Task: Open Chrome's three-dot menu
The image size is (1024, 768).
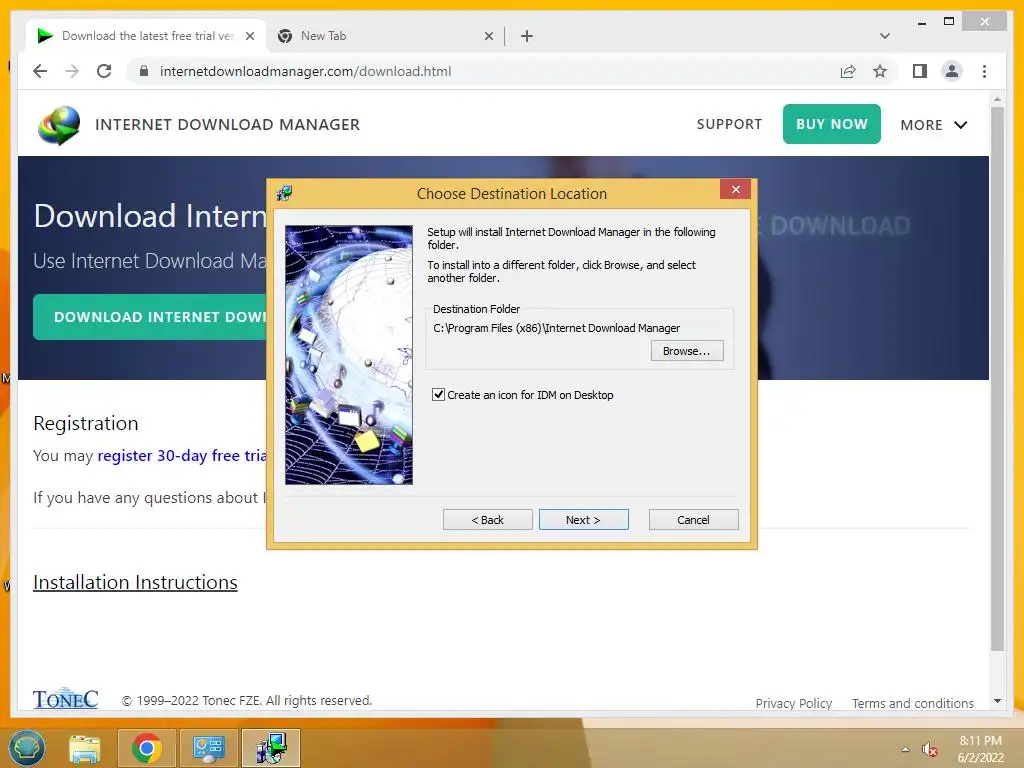Action: click(984, 71)
